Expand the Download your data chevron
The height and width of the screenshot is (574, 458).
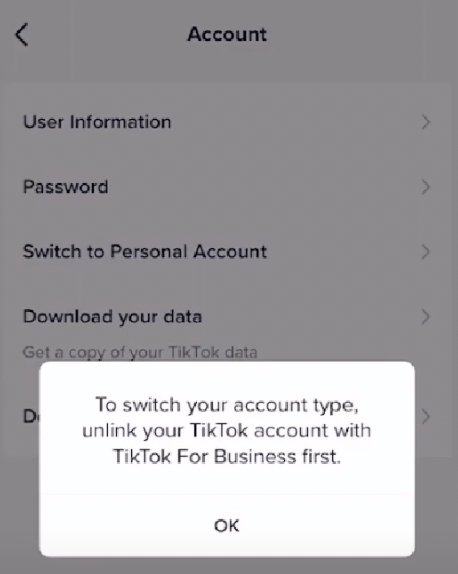pyautogui.click(x=425, y=317)
